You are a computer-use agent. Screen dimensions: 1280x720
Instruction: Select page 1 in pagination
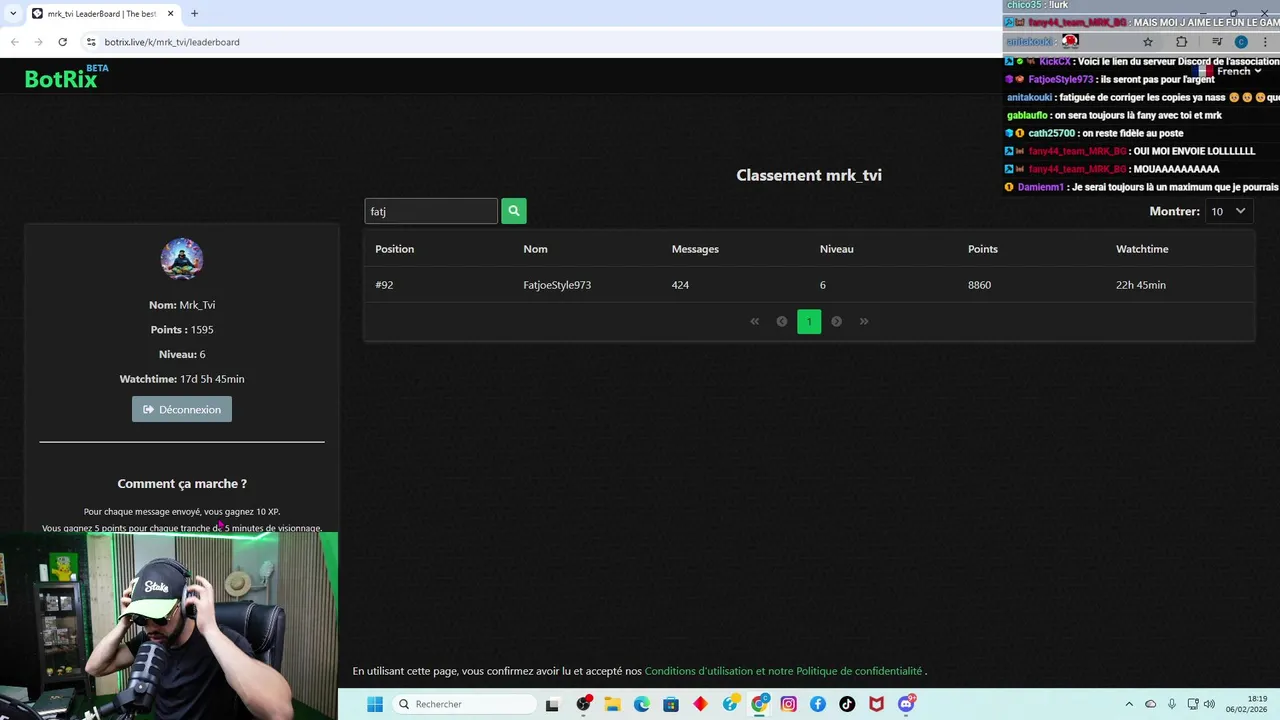pyautogui.click(x=809, y=321)
